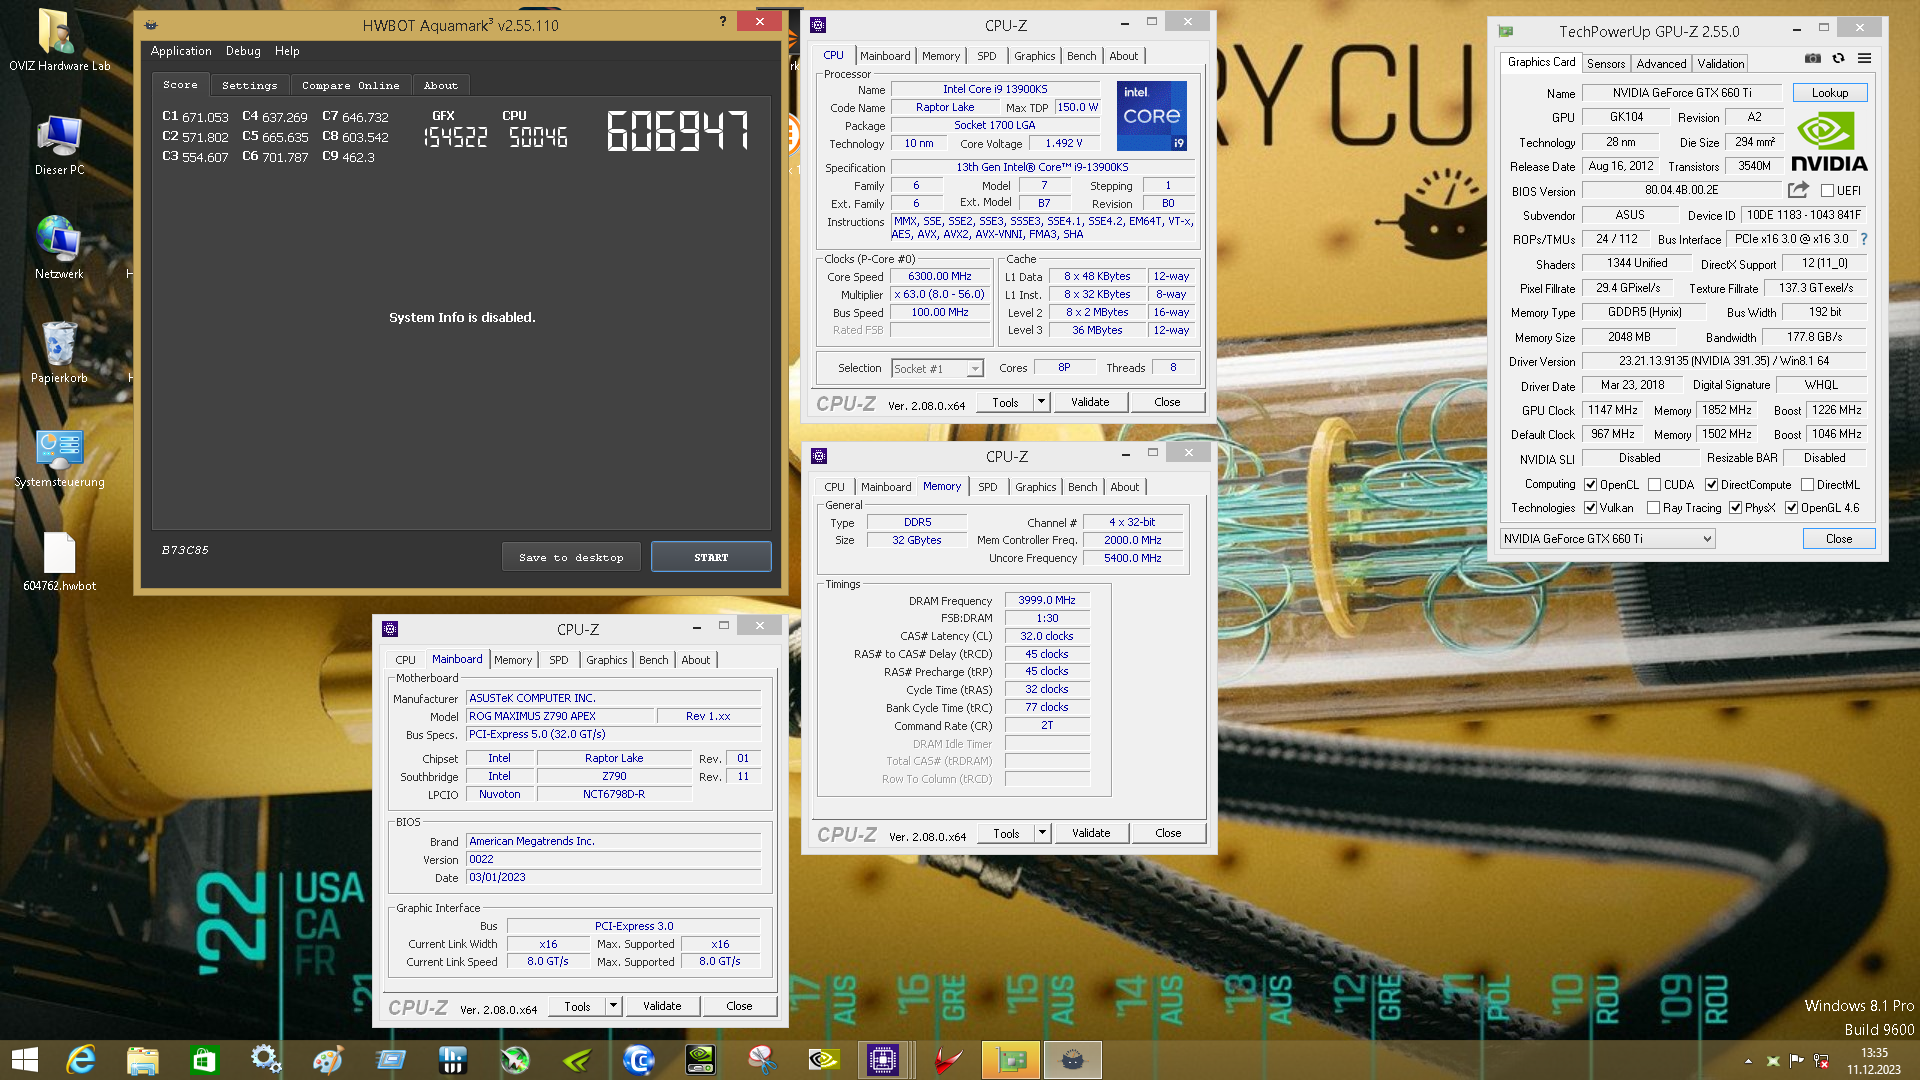Image resolution: width=1920 pixels, height=1080 pixels.
Task: Open the Aquamark Application menu
Action: 181,51
